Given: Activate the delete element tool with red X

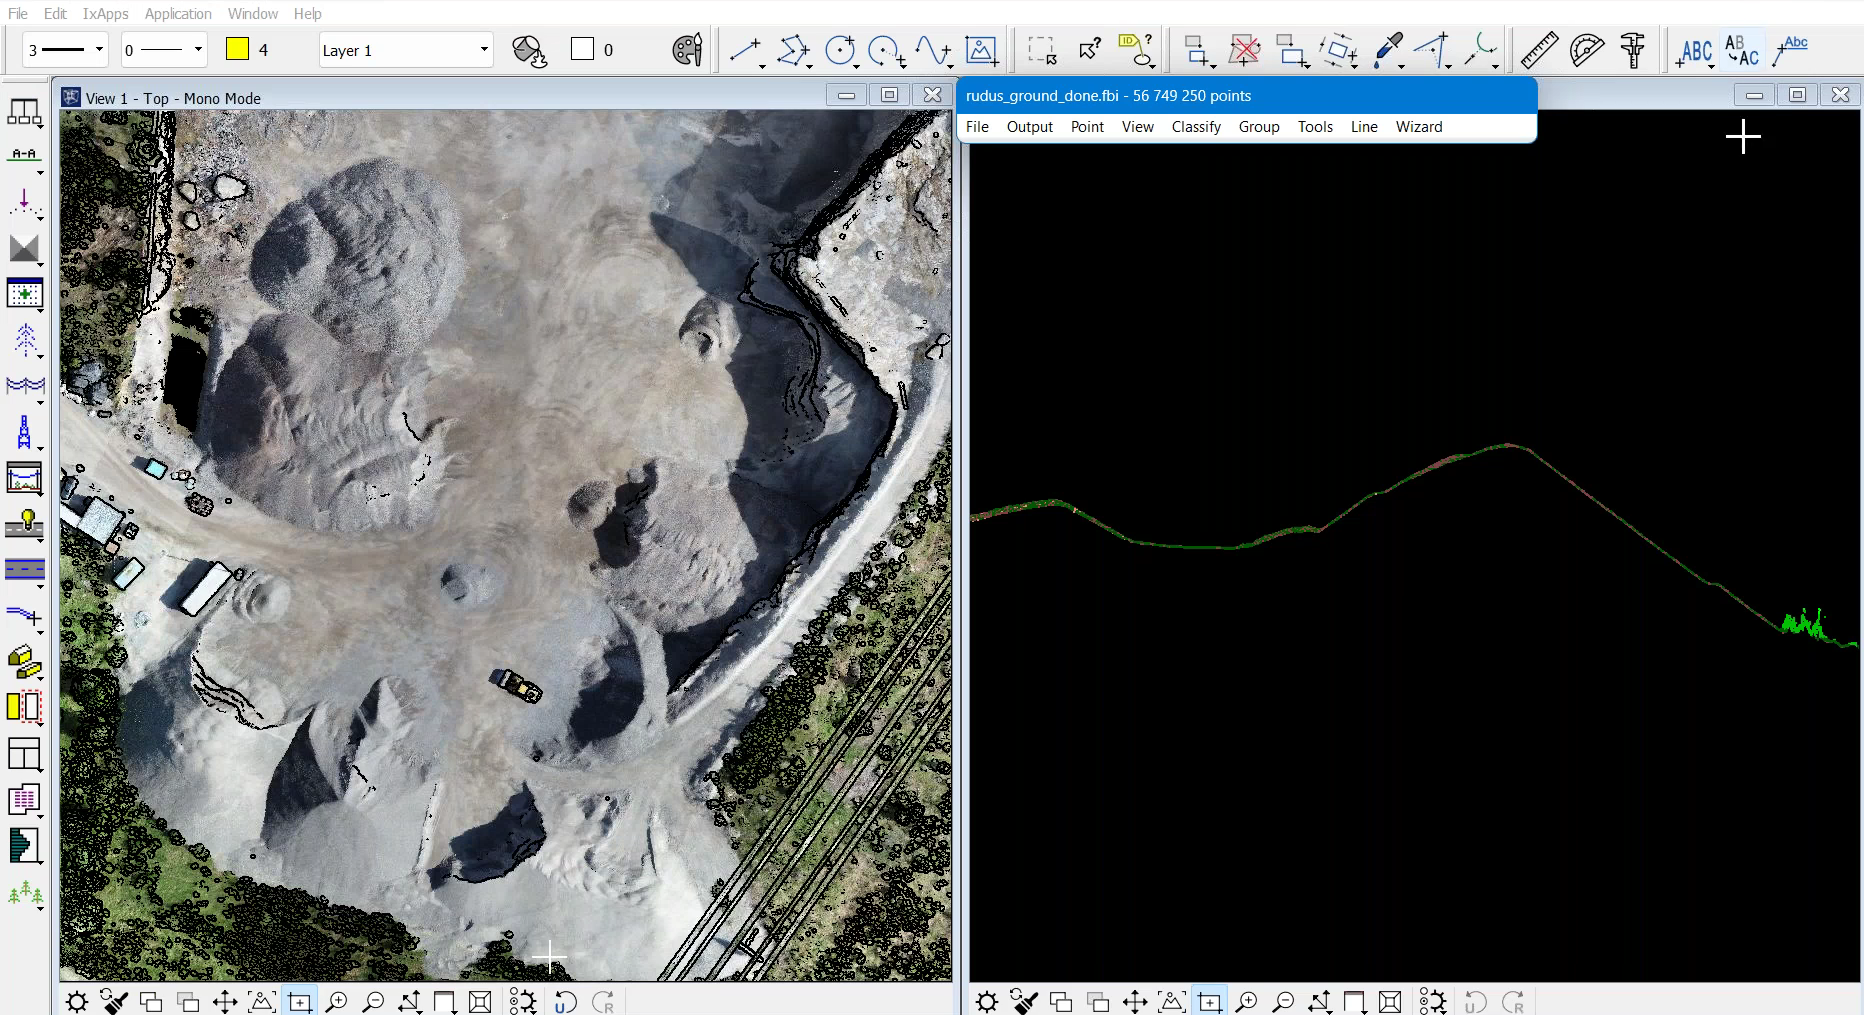Looking at the screenshot, I should (1244, 50).
